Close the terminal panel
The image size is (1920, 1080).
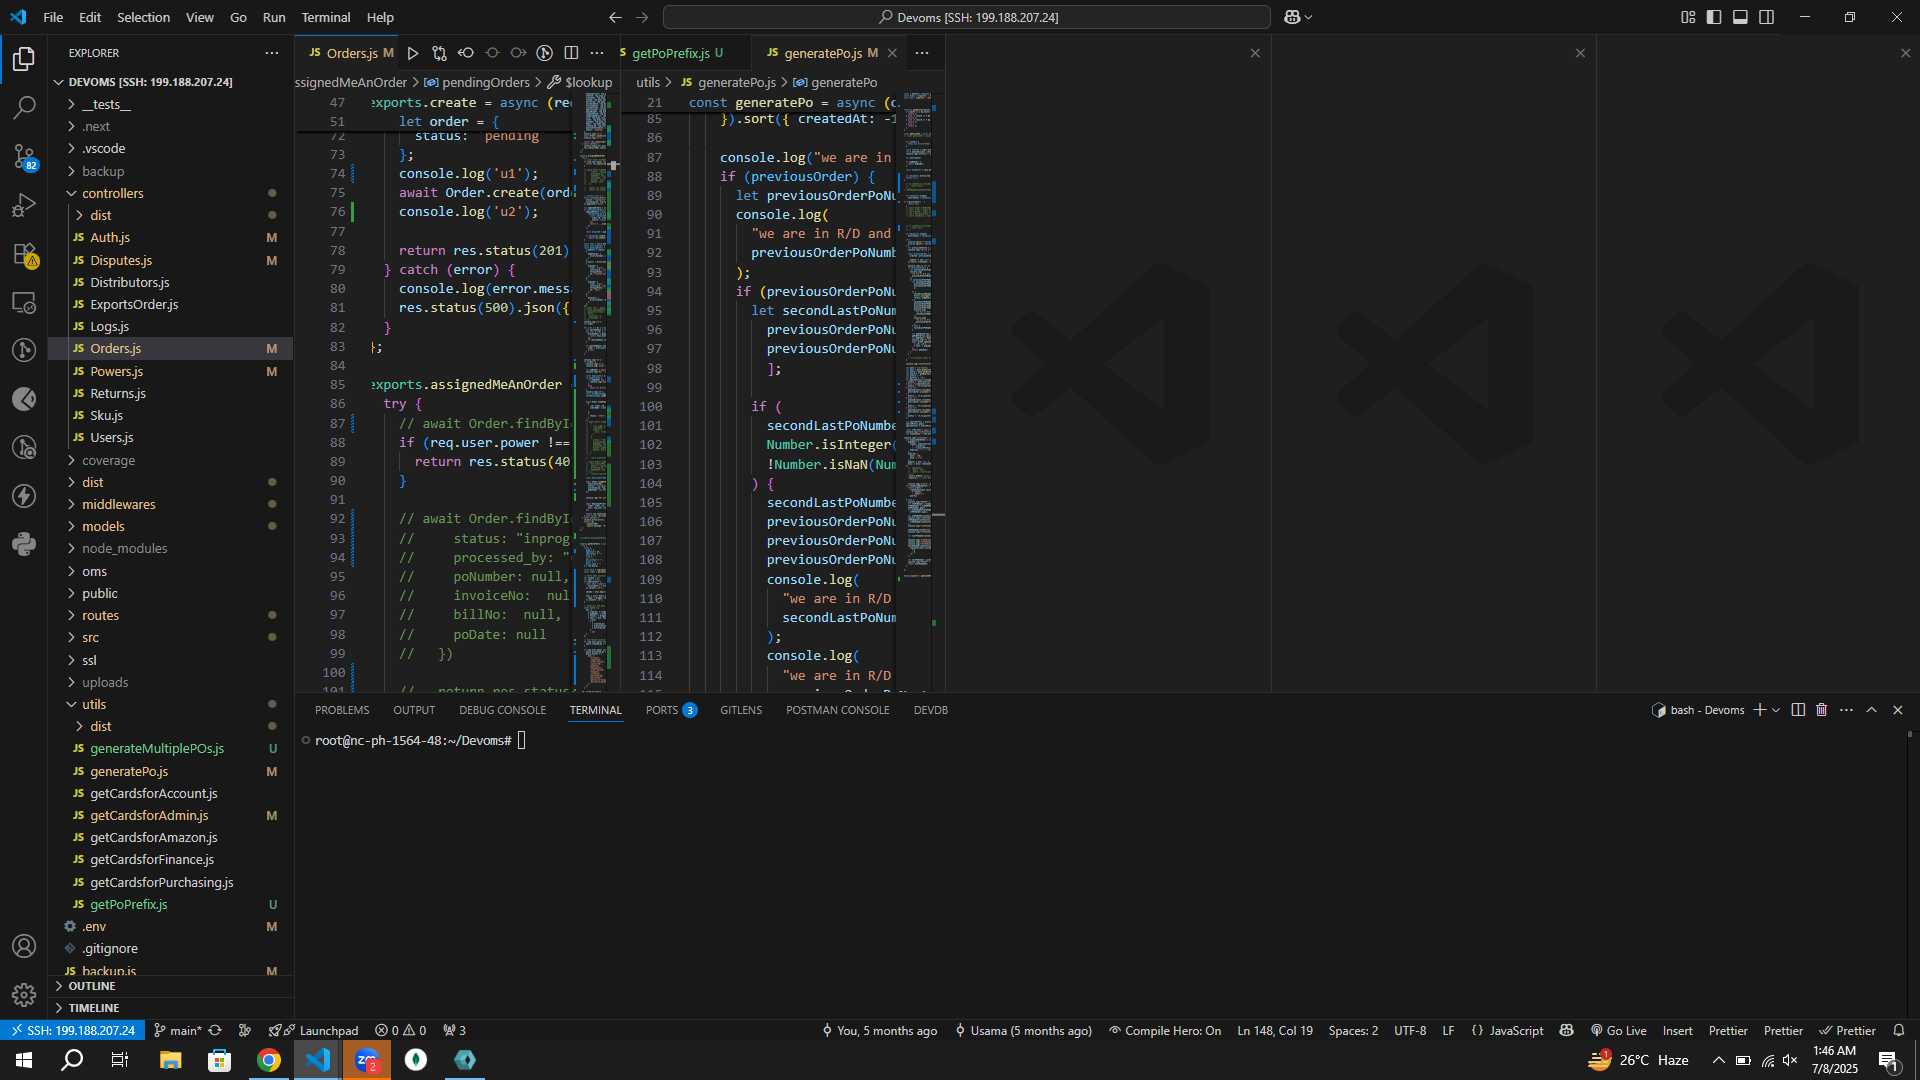click(x=1897, y=710)
